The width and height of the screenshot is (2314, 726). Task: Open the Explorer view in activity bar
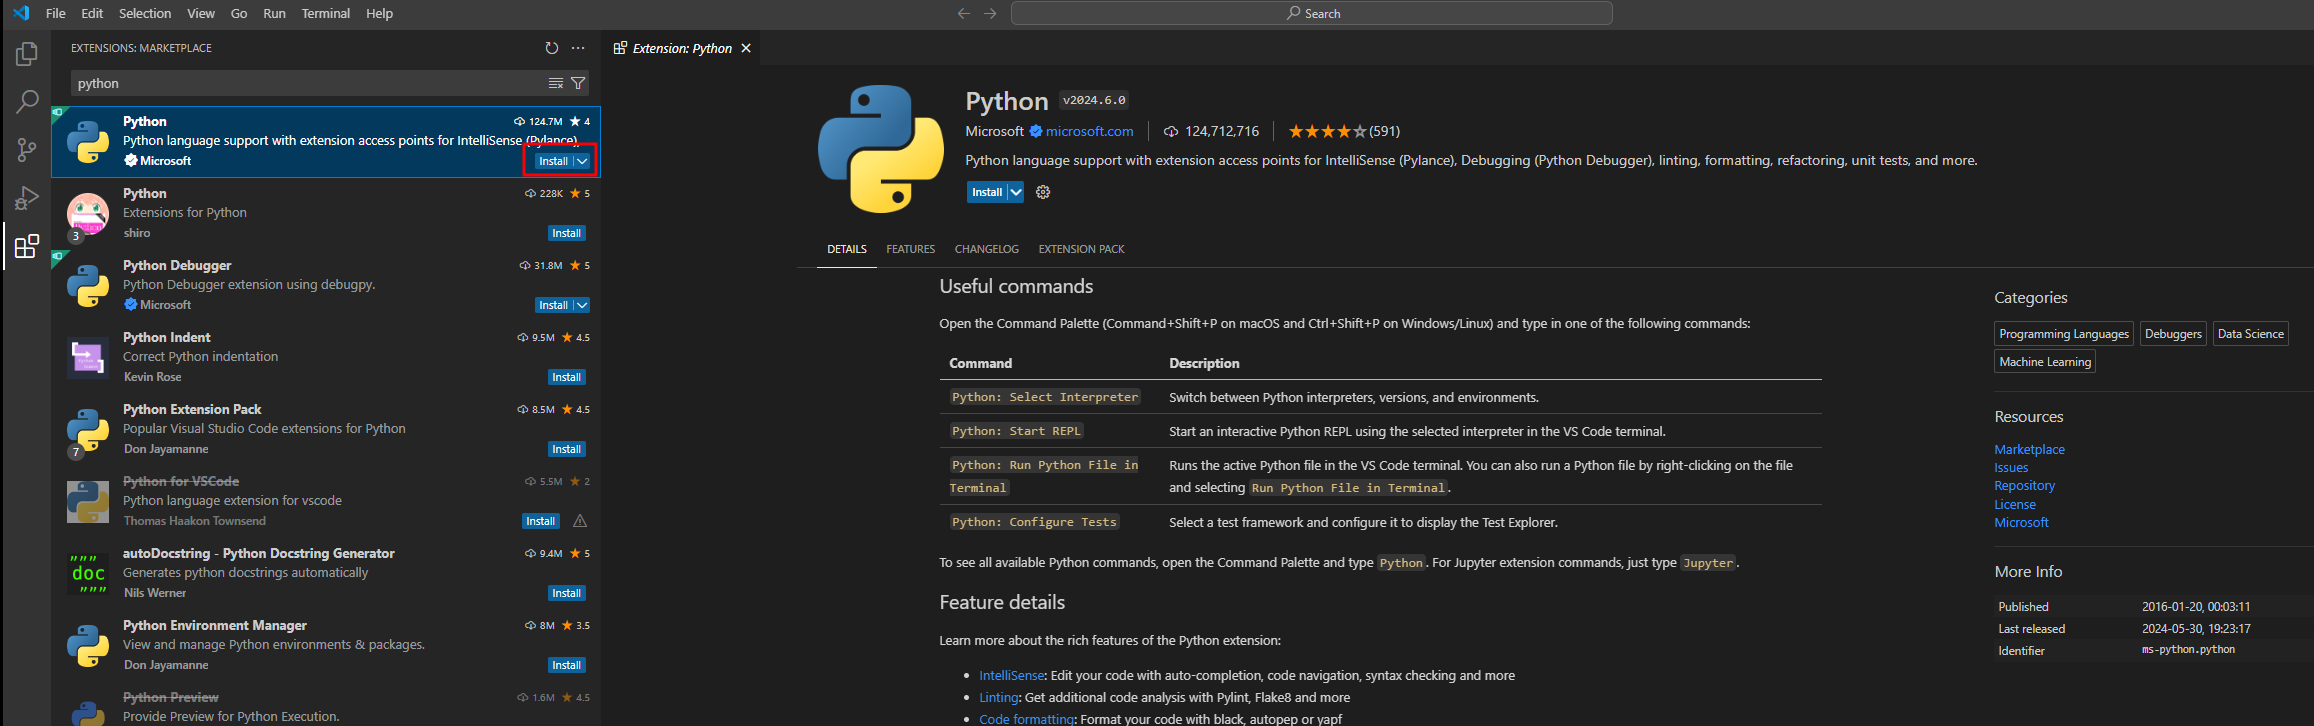[27, 54]
